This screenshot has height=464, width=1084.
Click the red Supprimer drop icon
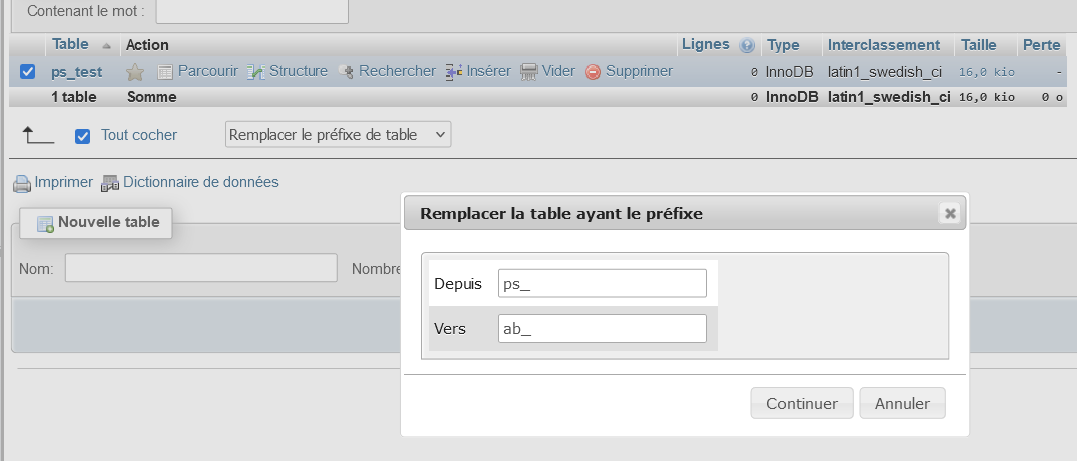(x=593, y=72)
